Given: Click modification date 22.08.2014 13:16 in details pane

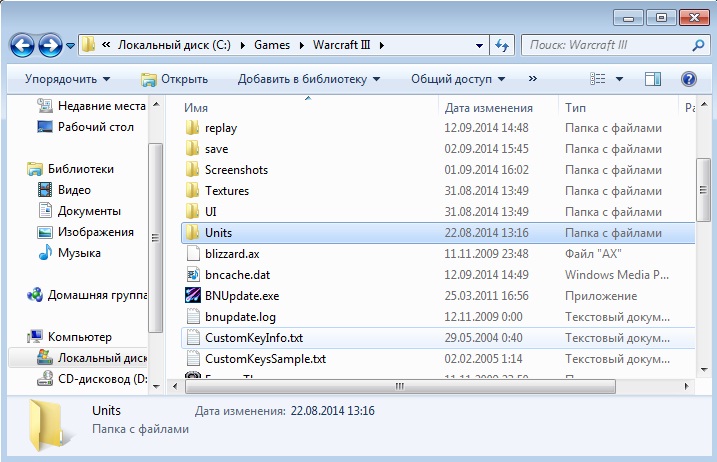Looking at the screenshot, I should [332, 411].
